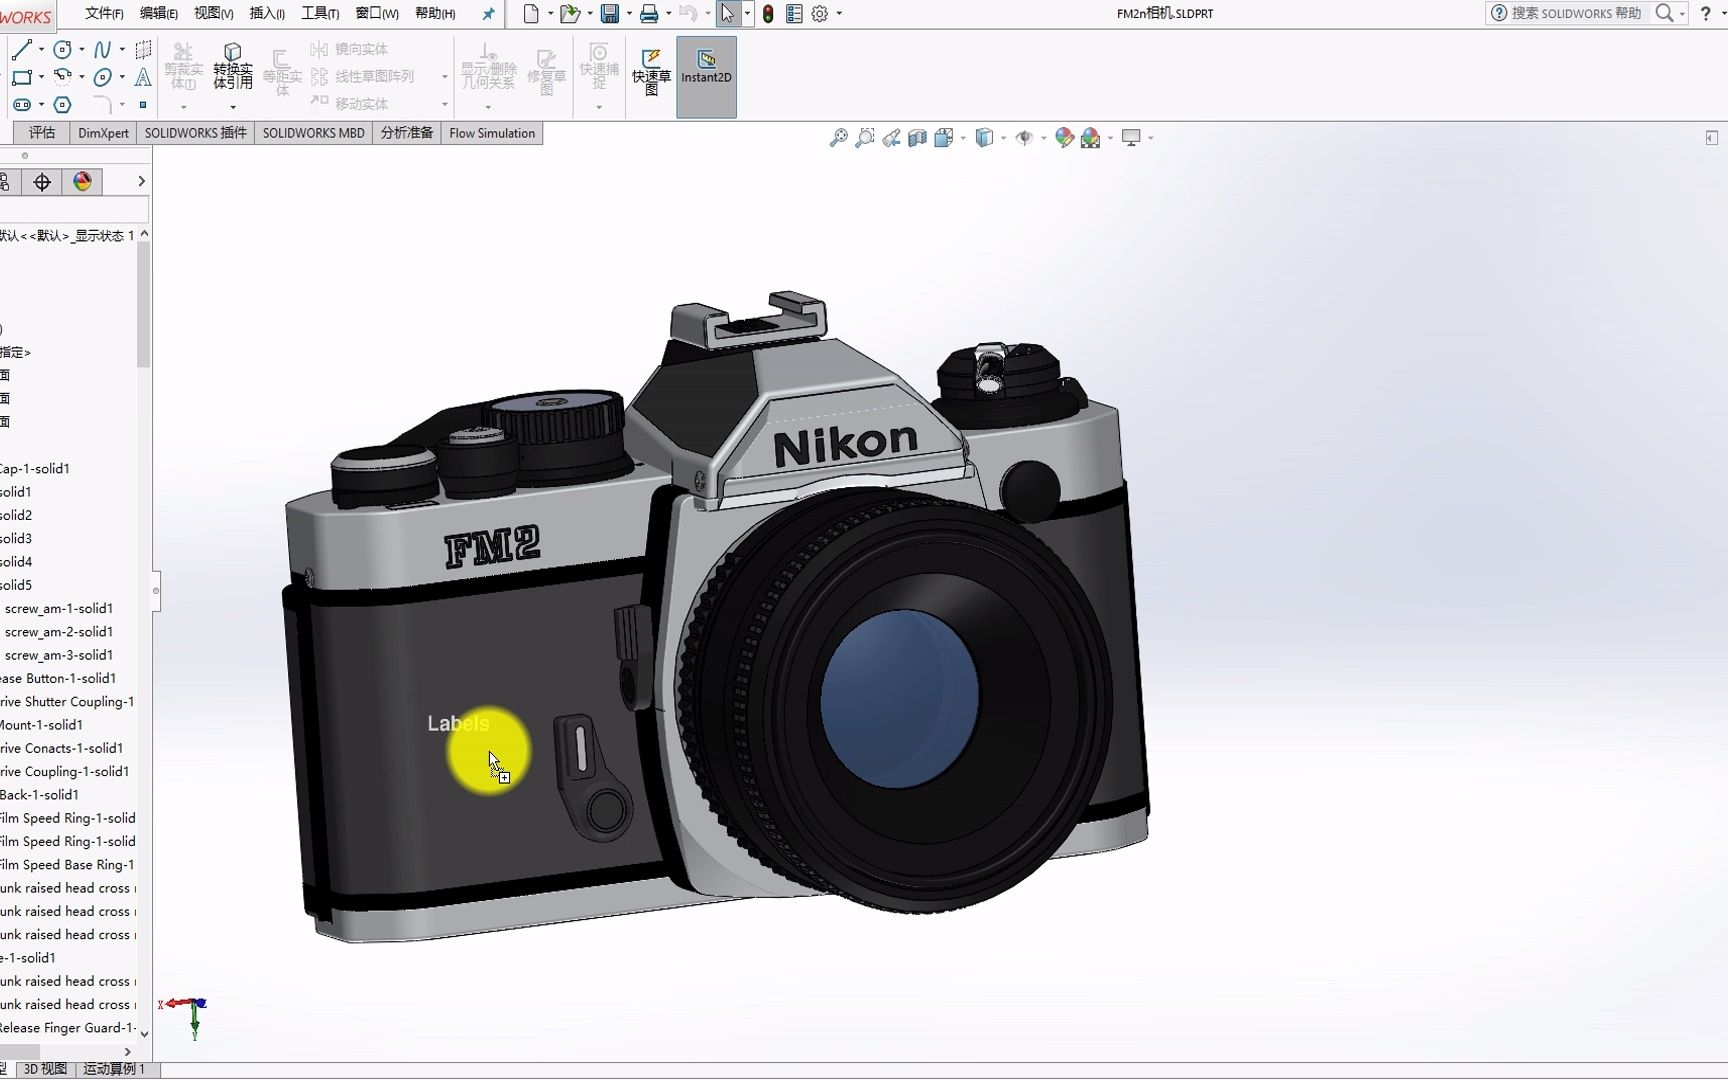
Task: Select the Polygon sketch tool
Action: [x=62, y=104]
